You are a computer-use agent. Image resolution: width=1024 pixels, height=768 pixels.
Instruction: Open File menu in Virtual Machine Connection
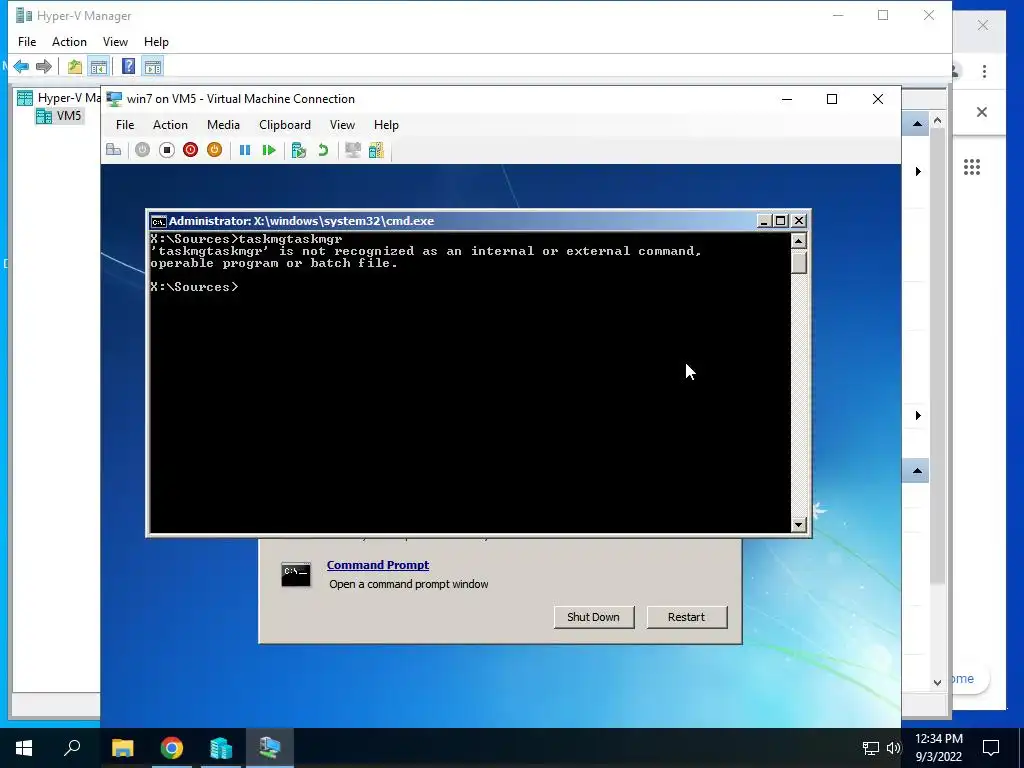(x=125, y=125)
